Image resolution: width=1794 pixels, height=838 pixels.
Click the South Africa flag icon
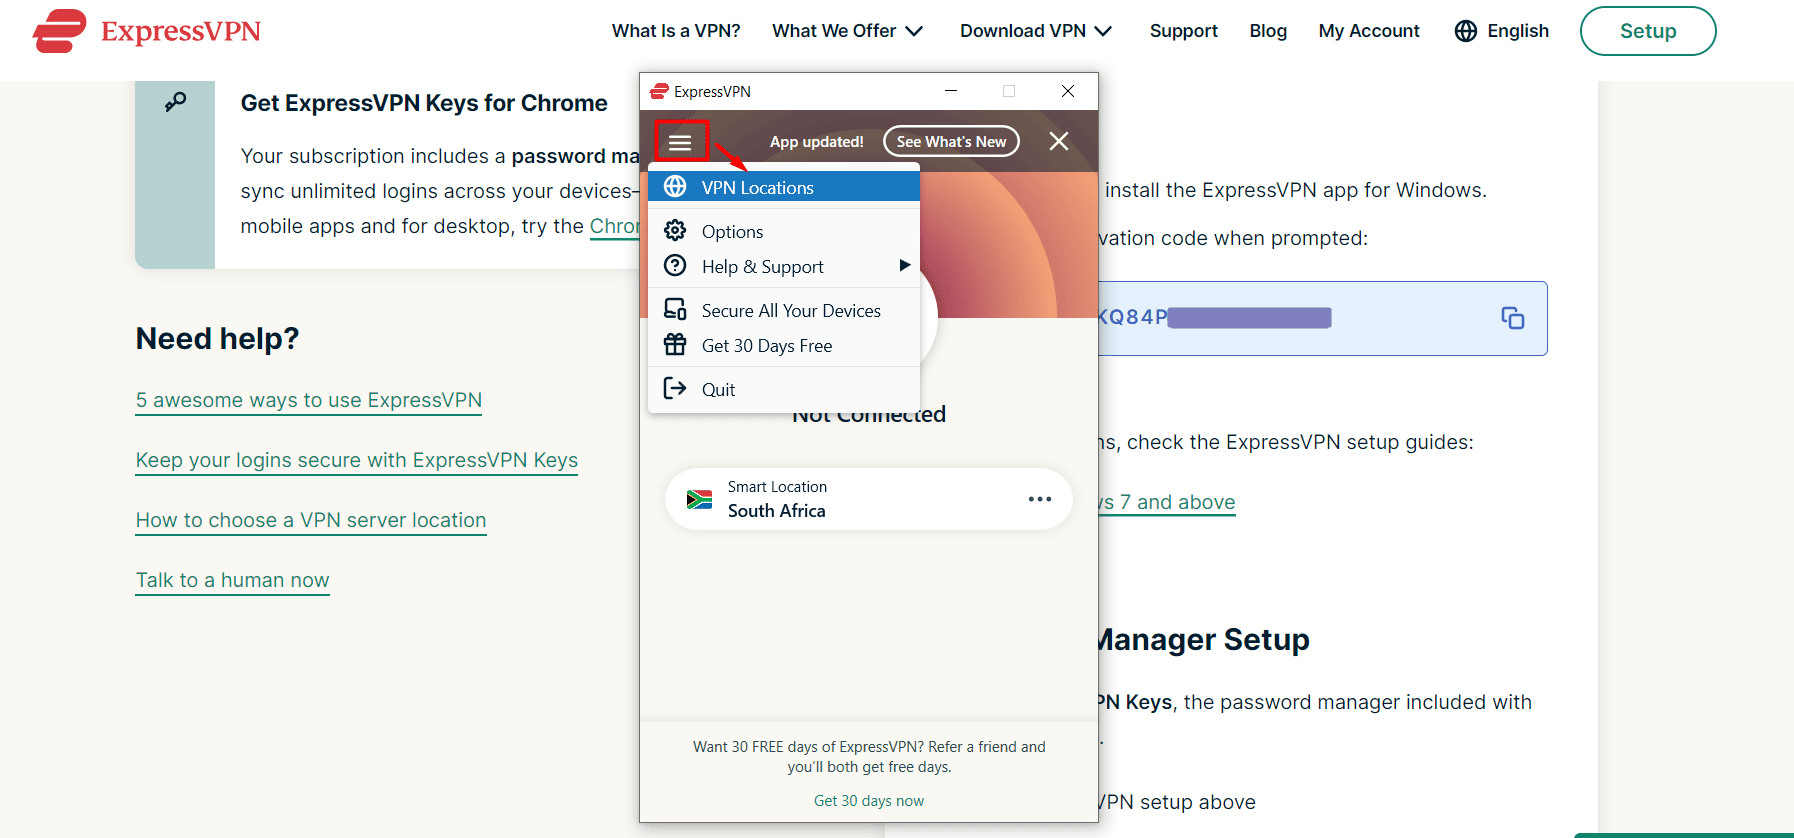click(699, 499)
